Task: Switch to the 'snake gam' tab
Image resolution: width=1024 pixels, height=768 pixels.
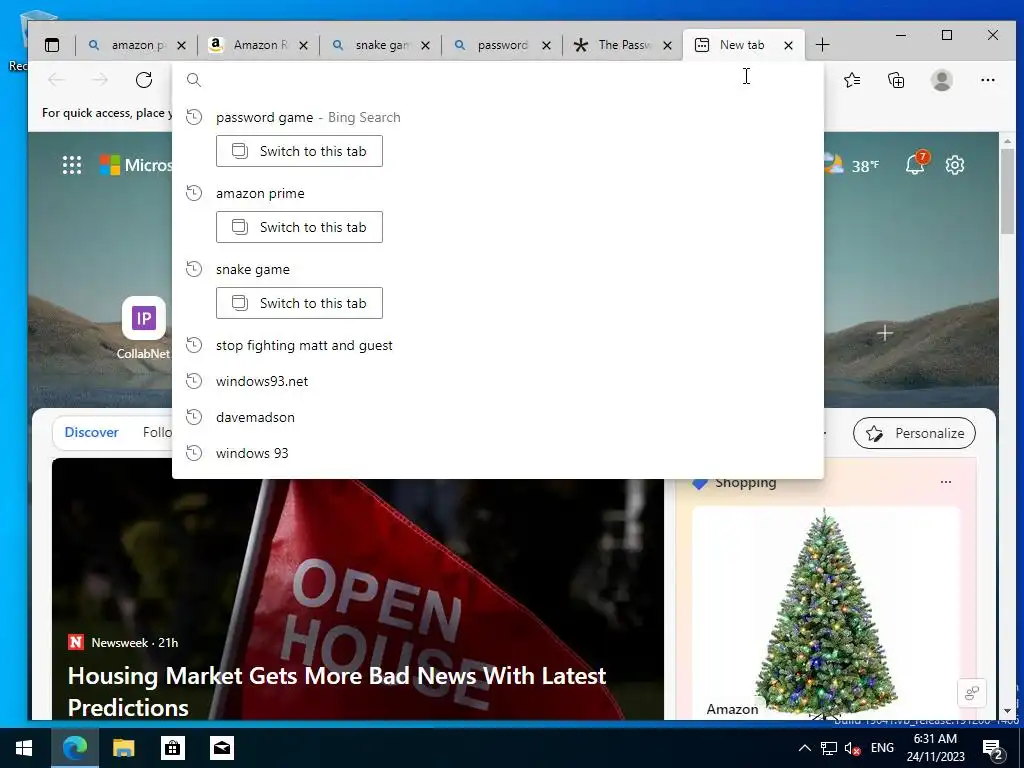Action: [x=379, y=45]
